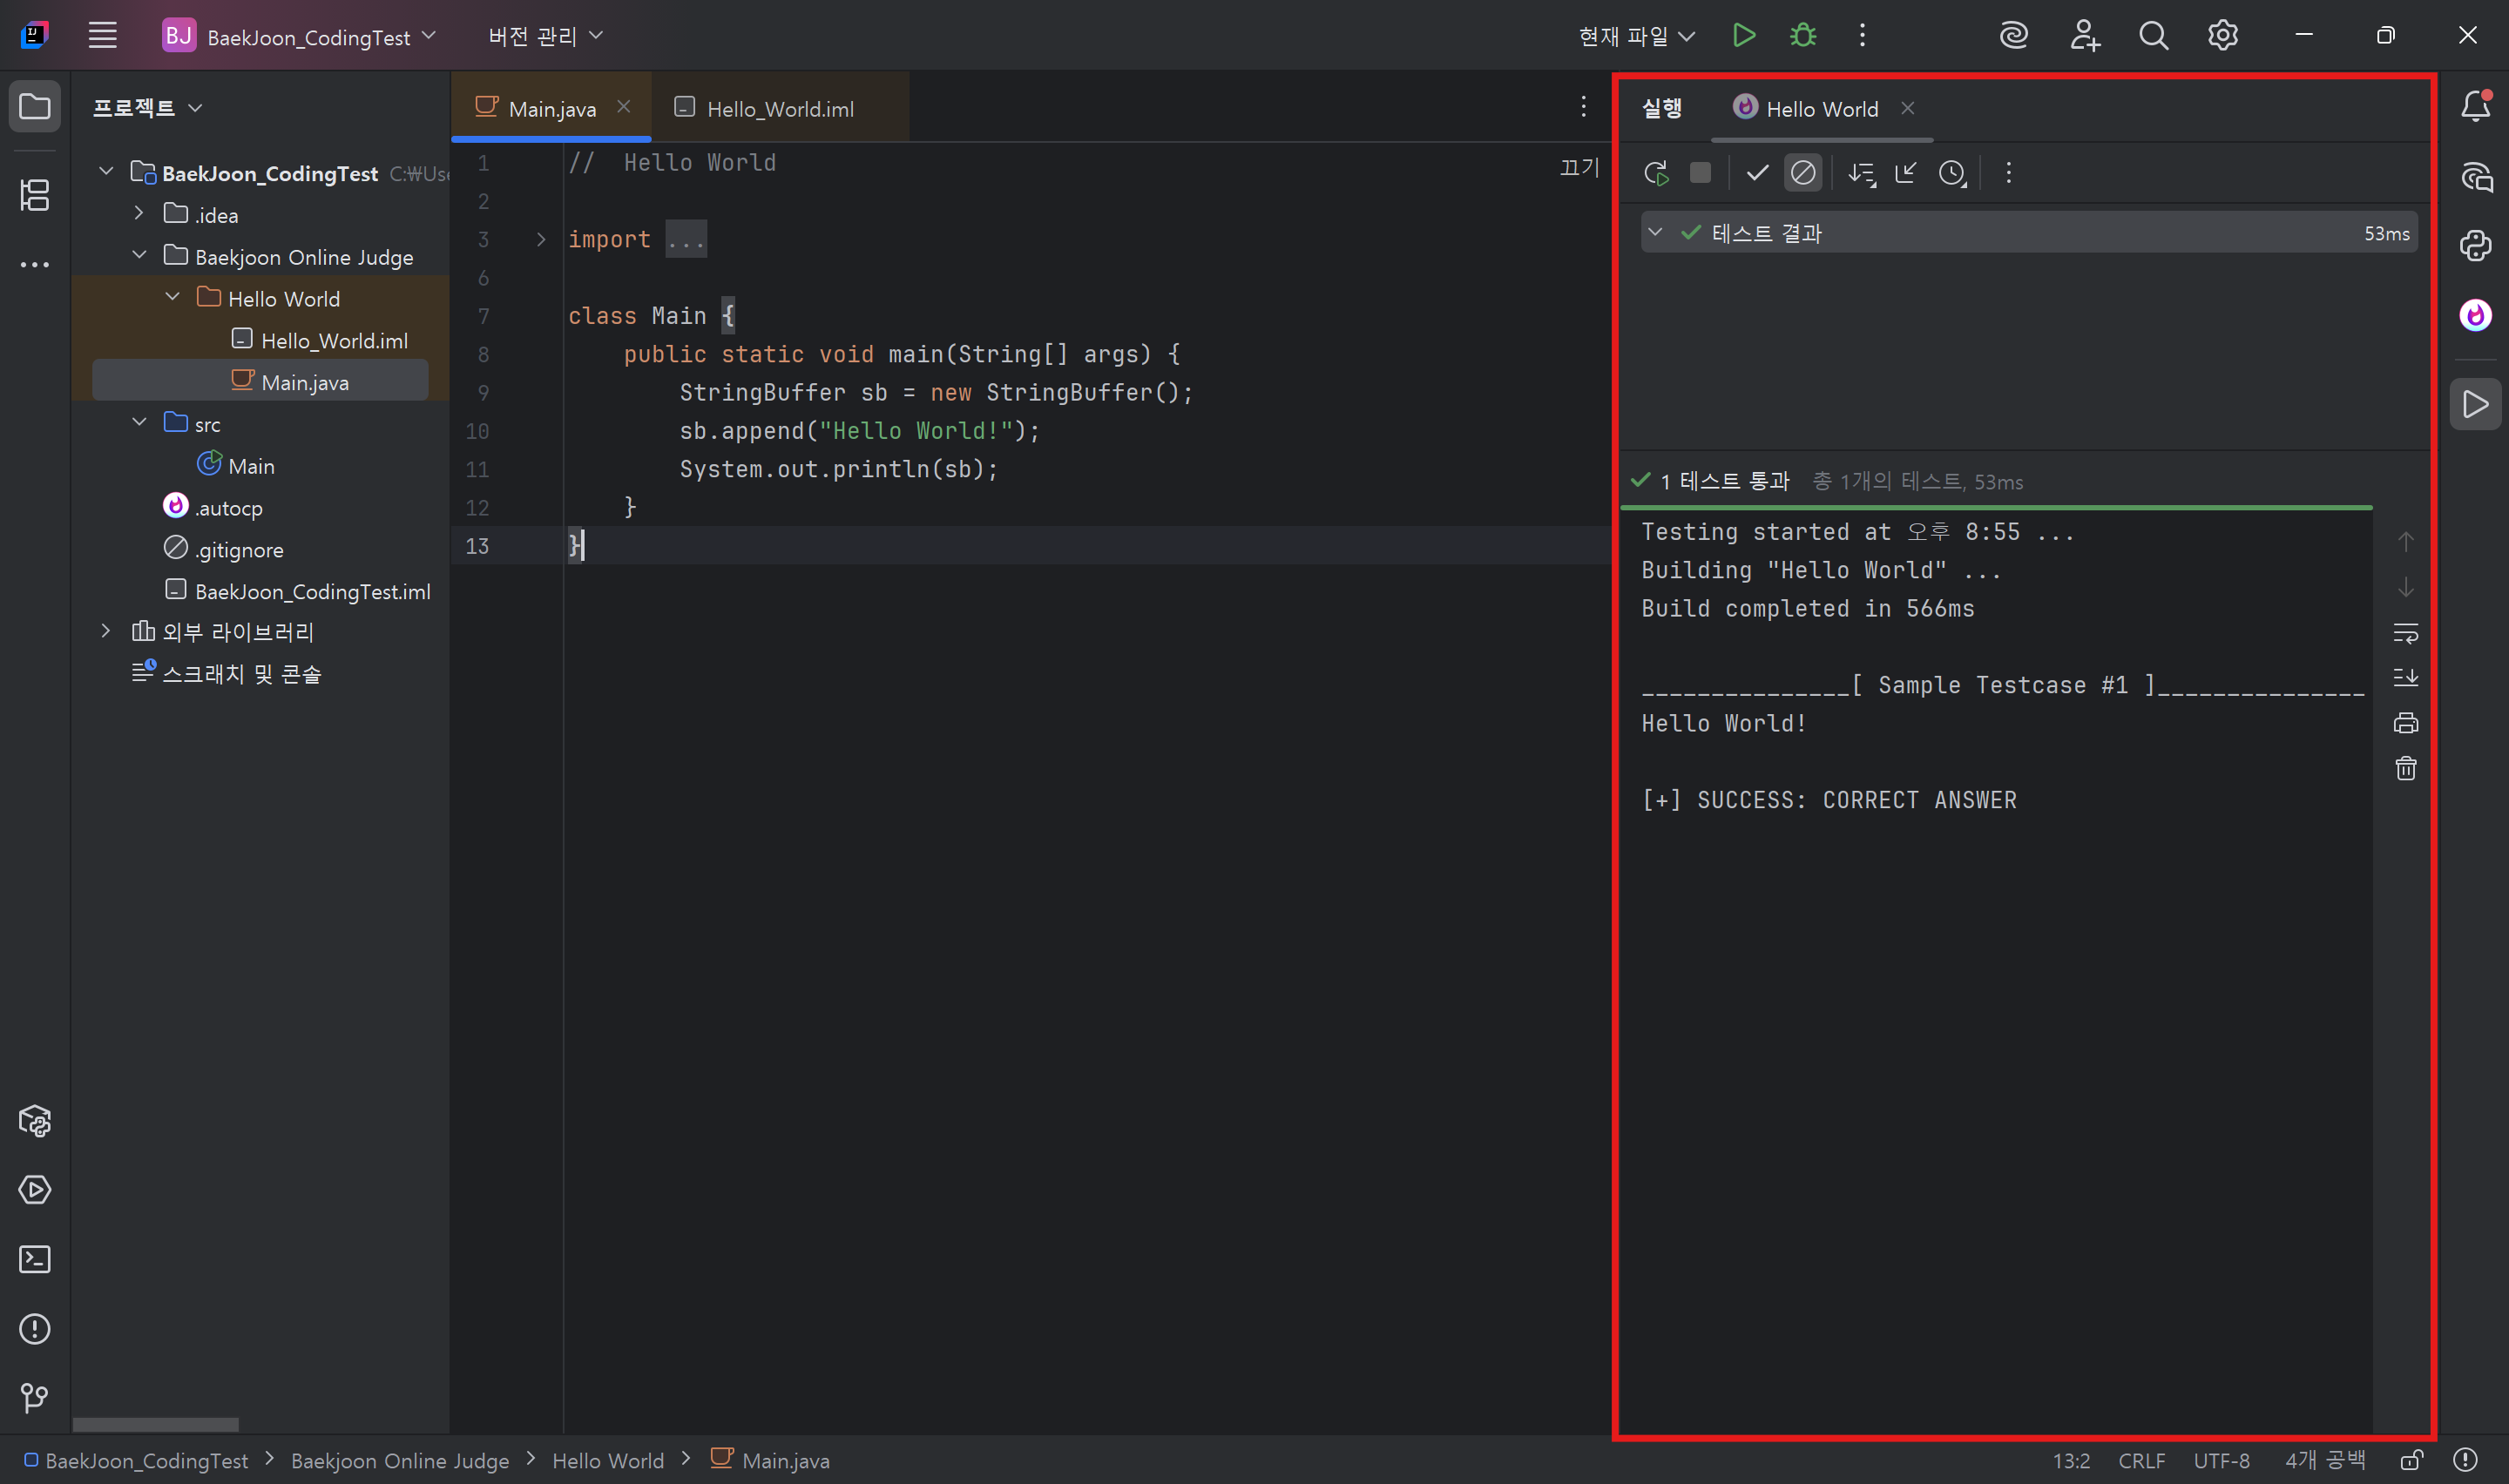Run the current file
Screen dimensions: 2509x1484
click(1743, 36)
